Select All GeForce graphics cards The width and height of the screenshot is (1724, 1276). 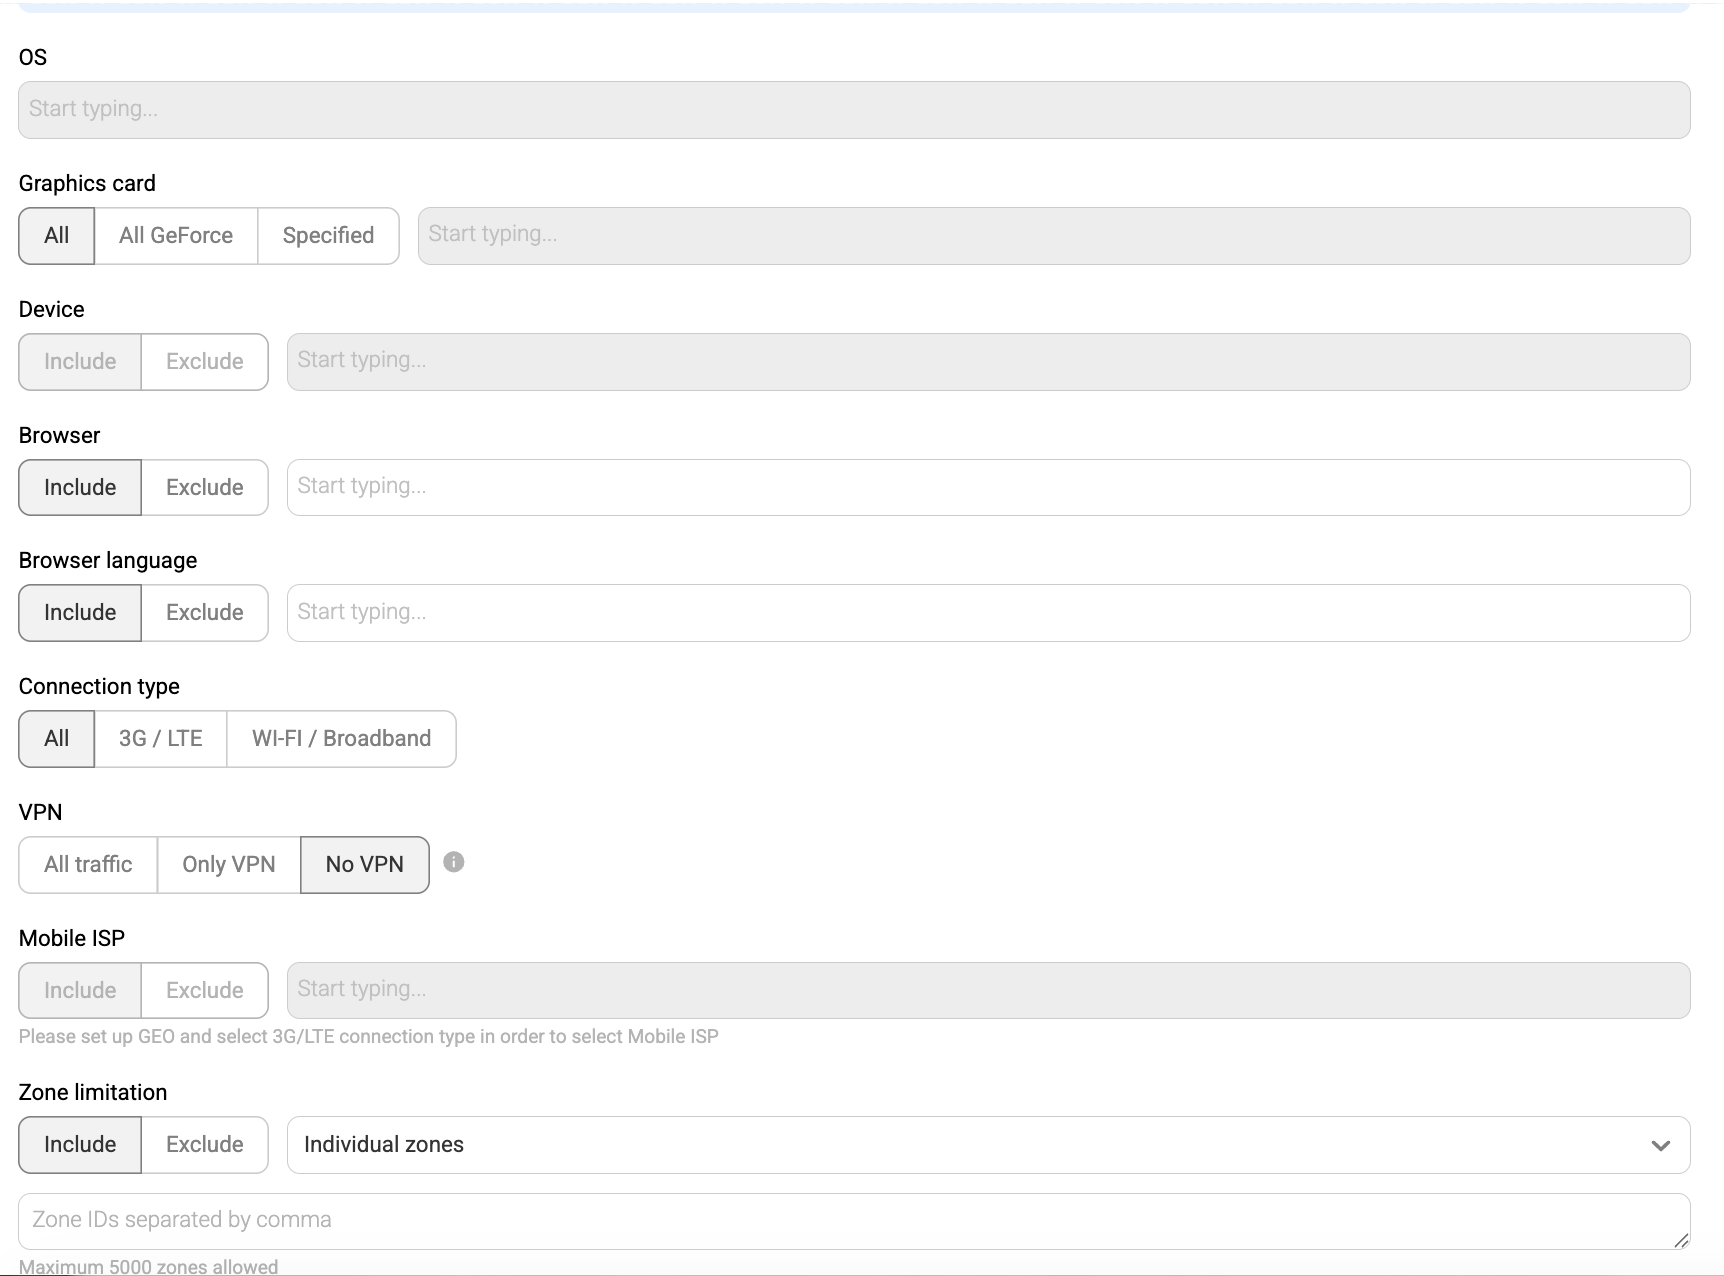176,236
